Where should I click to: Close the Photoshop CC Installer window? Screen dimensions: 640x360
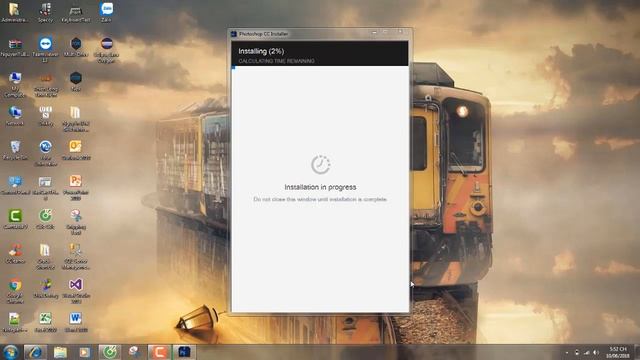(x=401, y=32)
